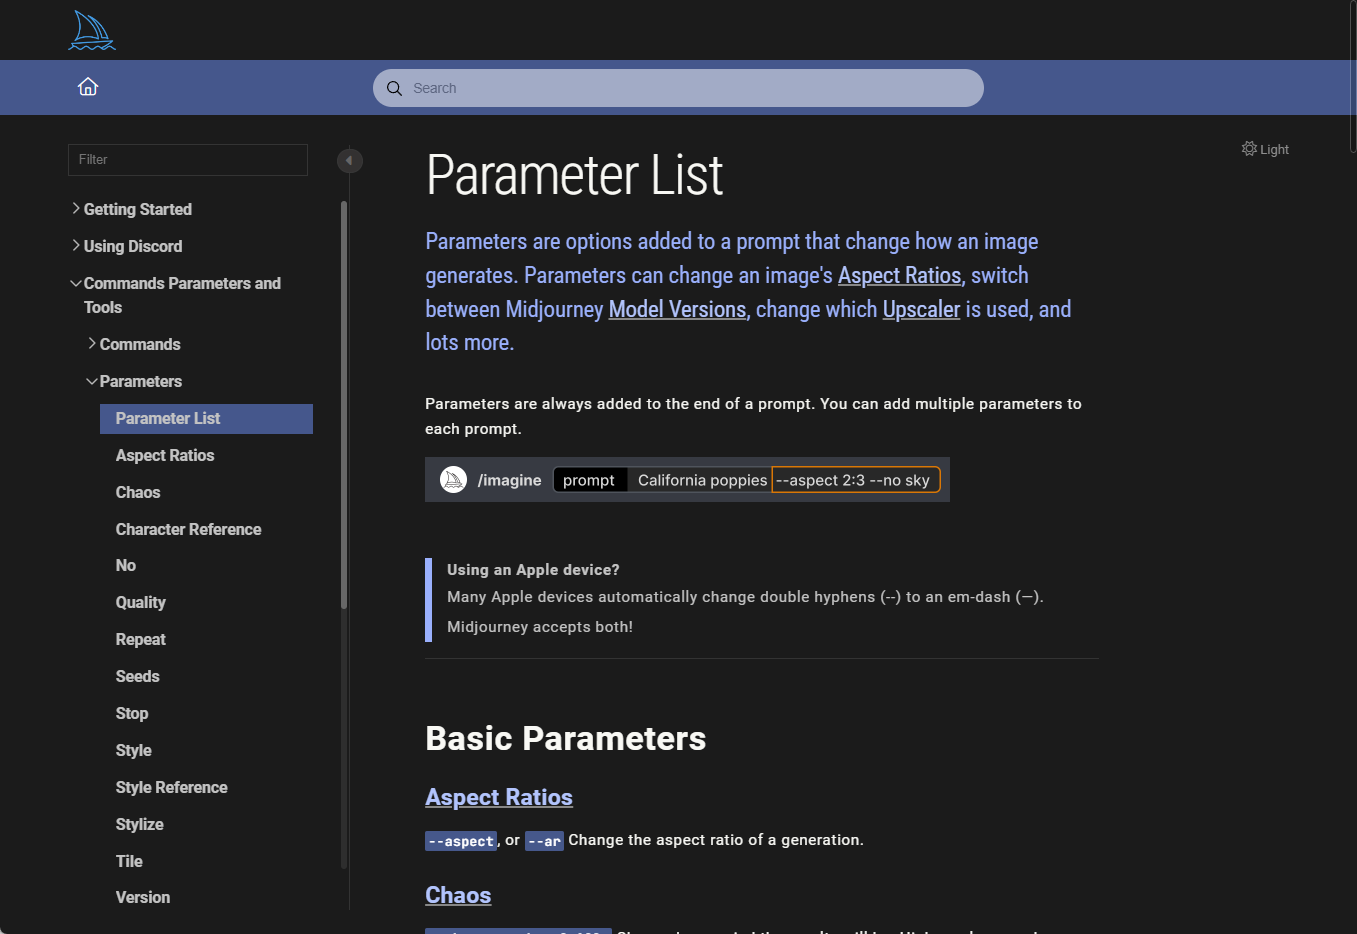The height and width of the screenshot is (934, 1357).
Task: Click the sidebar Filter box
Action: [x=188, y=160]
